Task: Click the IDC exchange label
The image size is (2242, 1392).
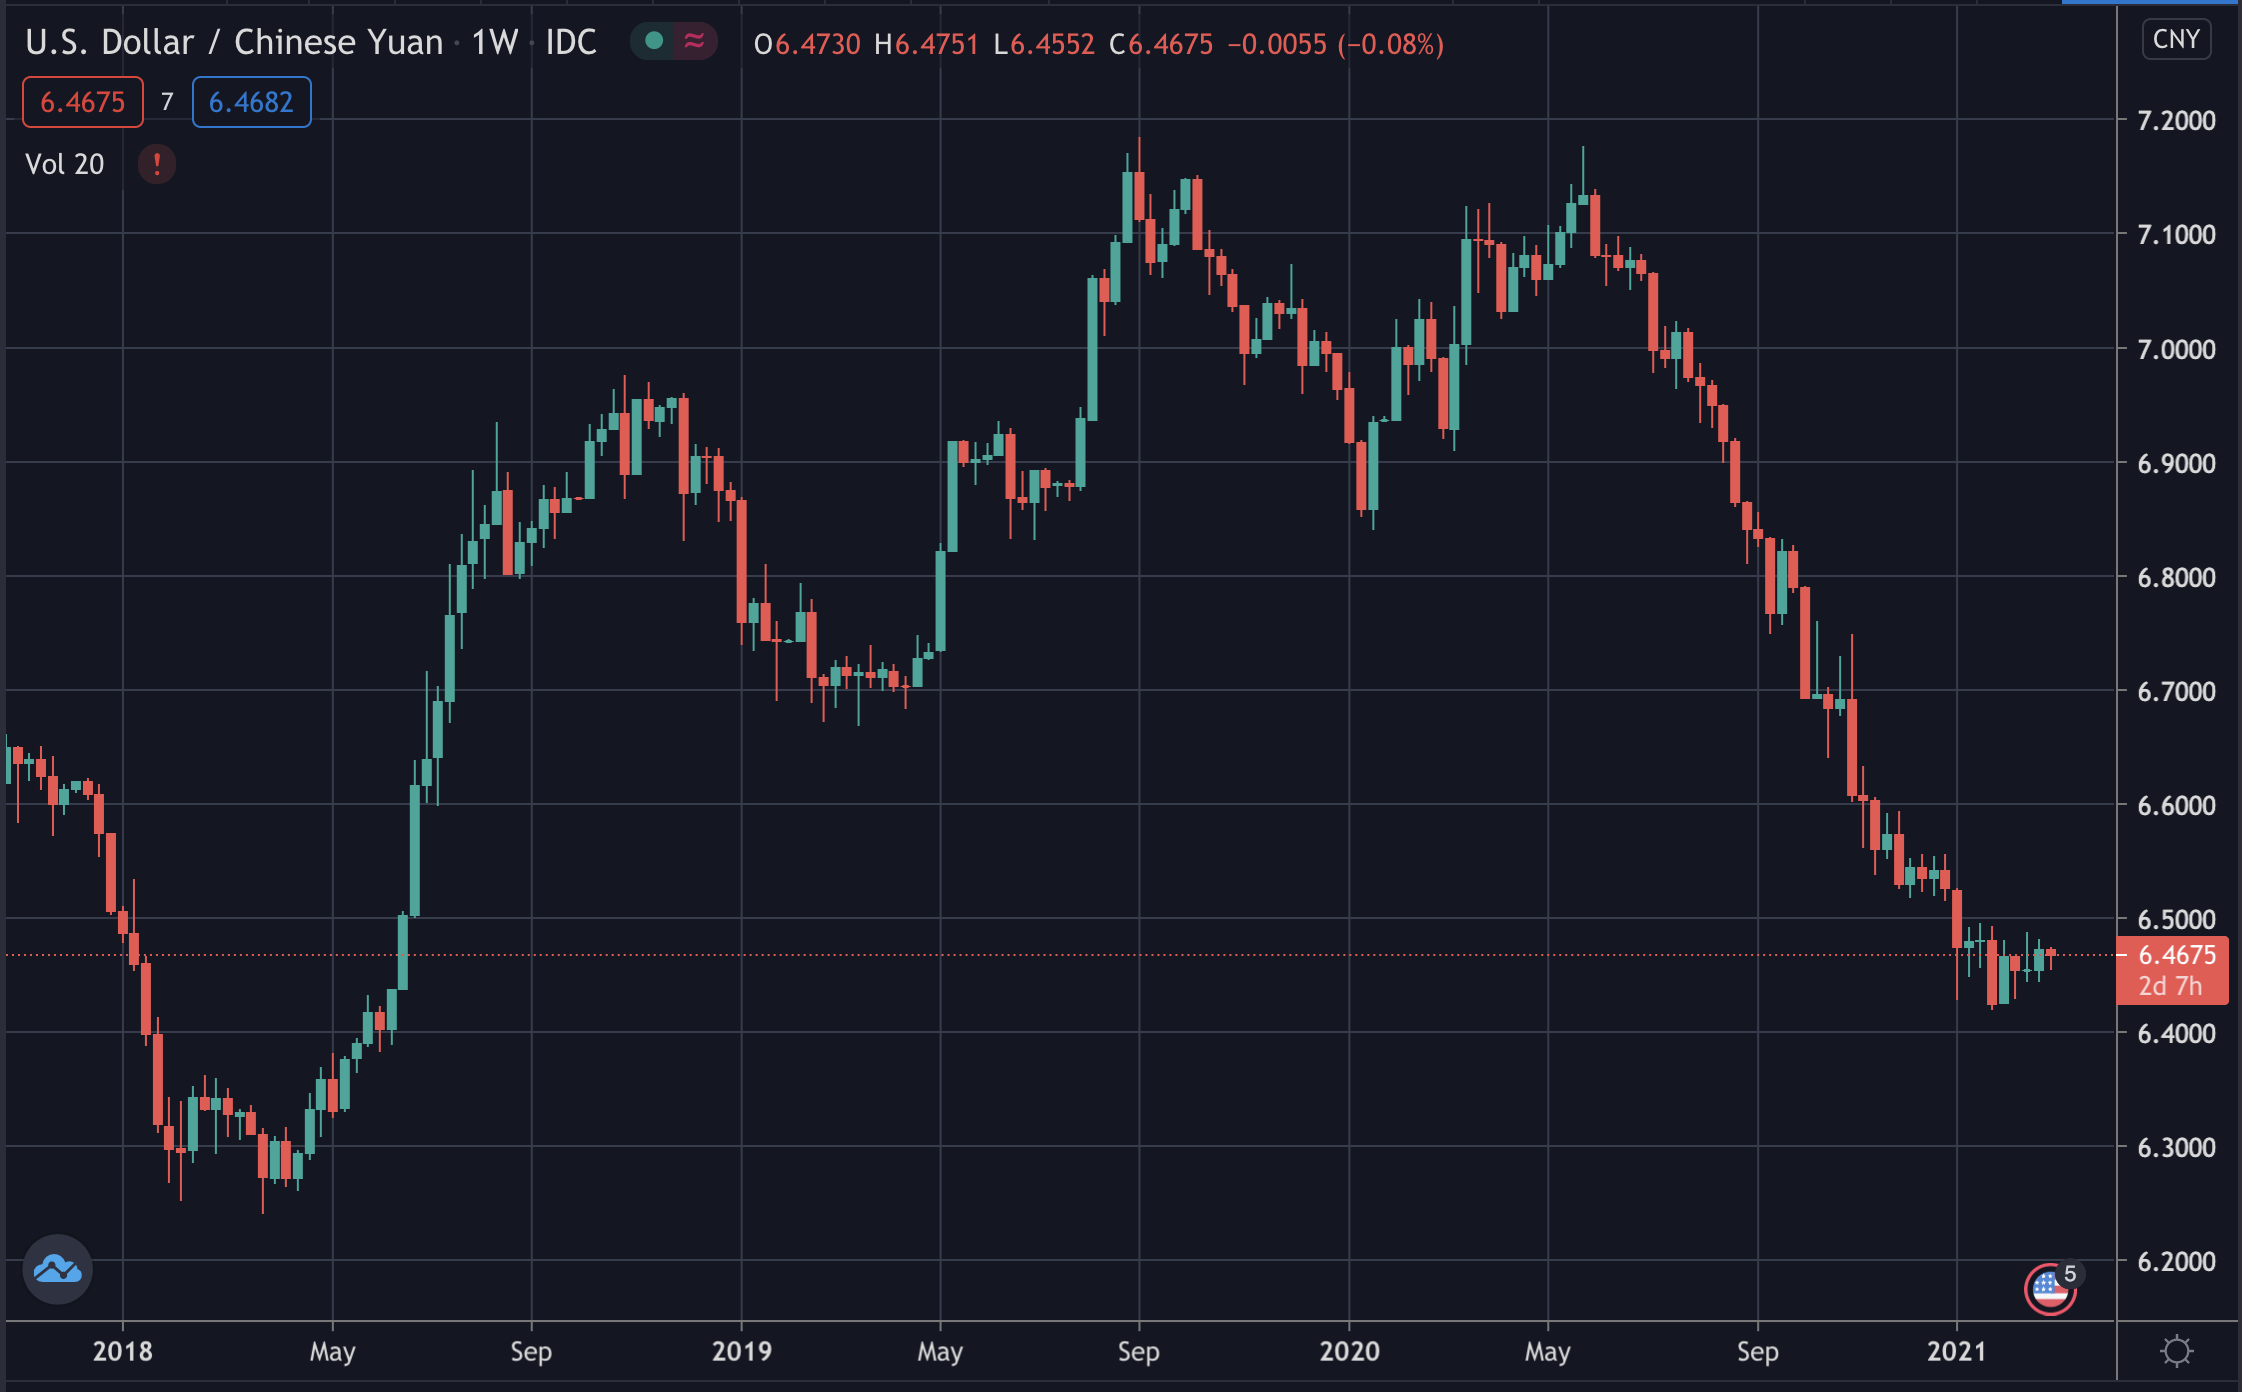Action: [571, 42]
